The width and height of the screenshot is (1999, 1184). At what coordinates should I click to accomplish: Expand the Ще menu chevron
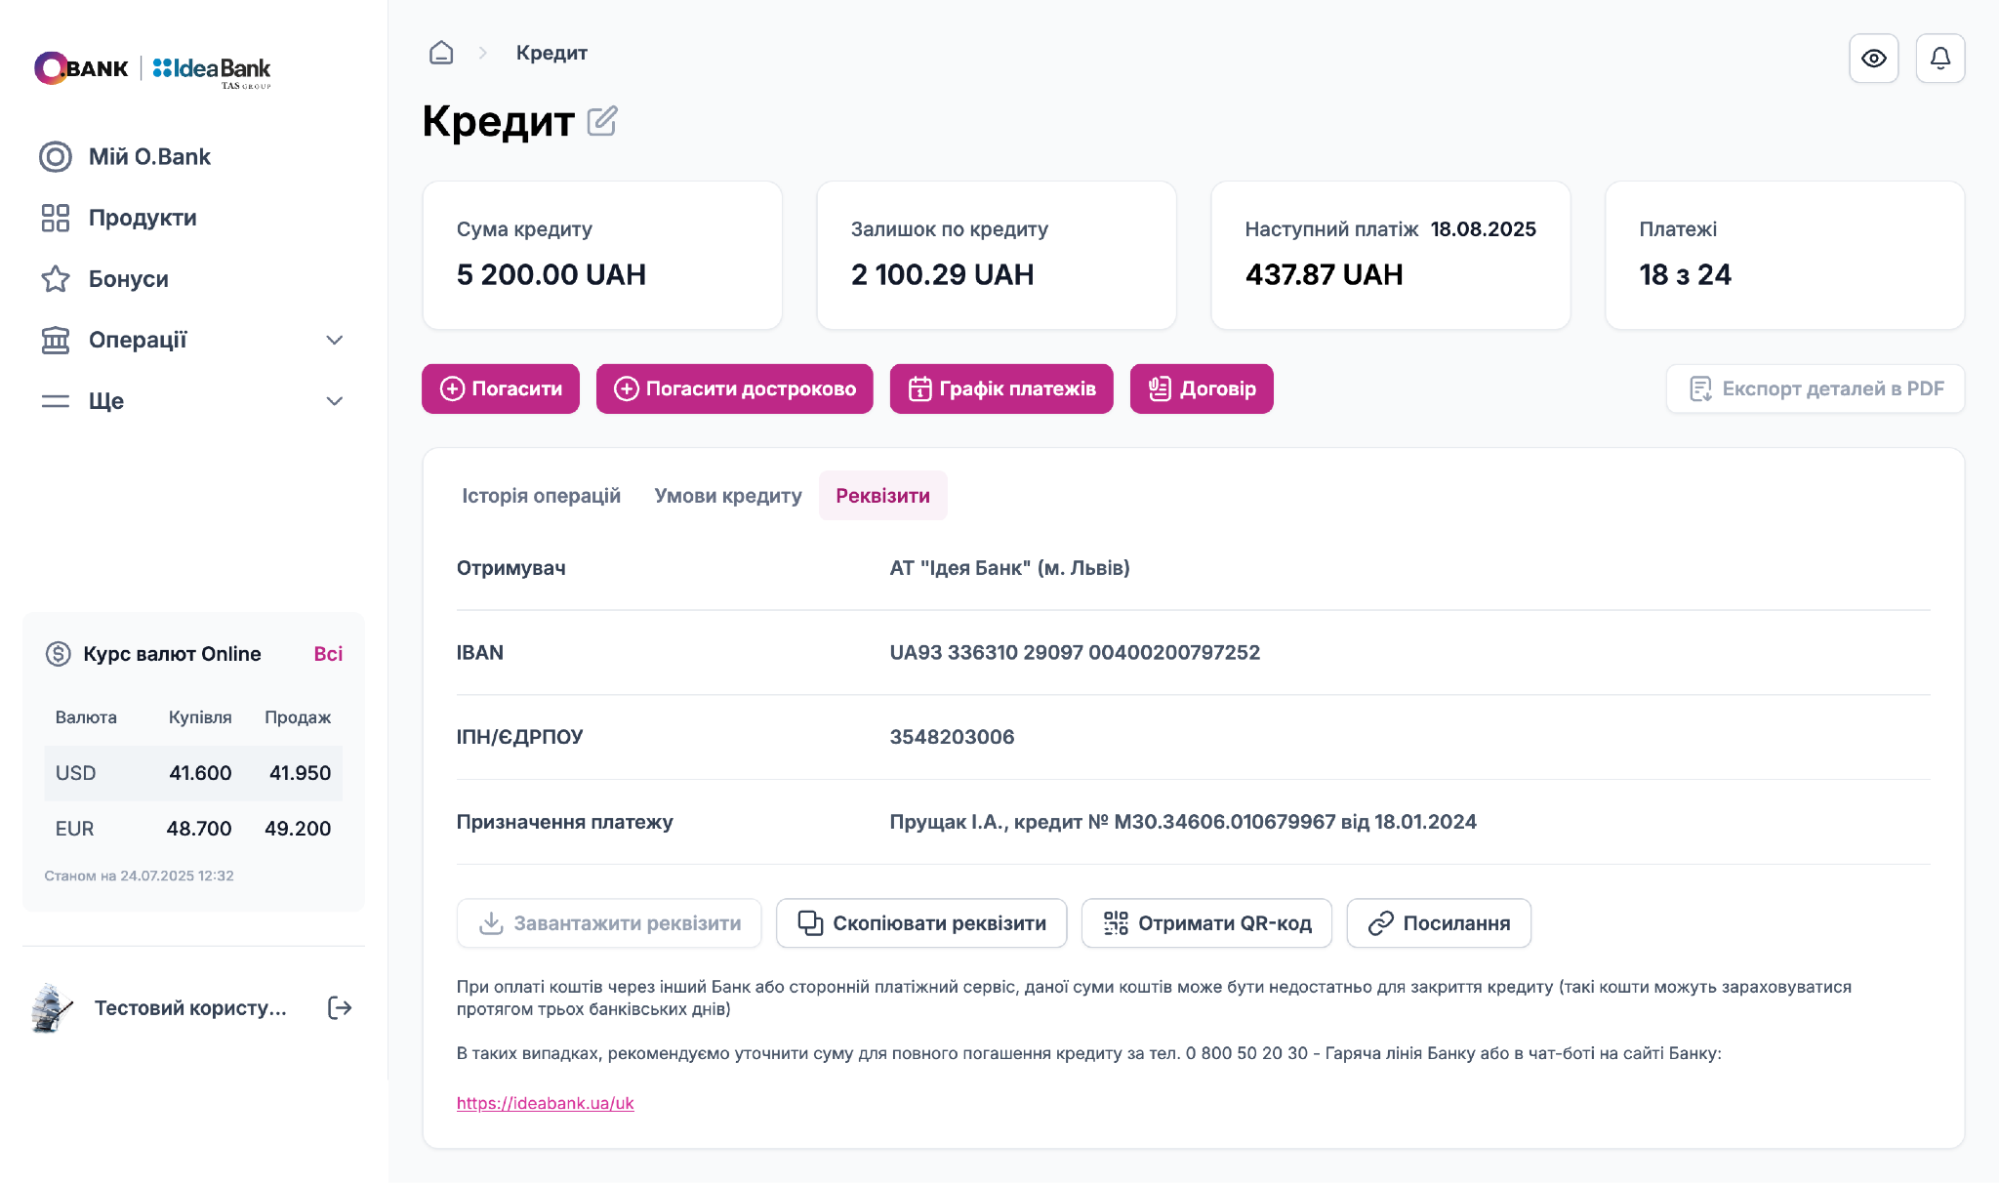pyautogui.click(x=335, y=401)
